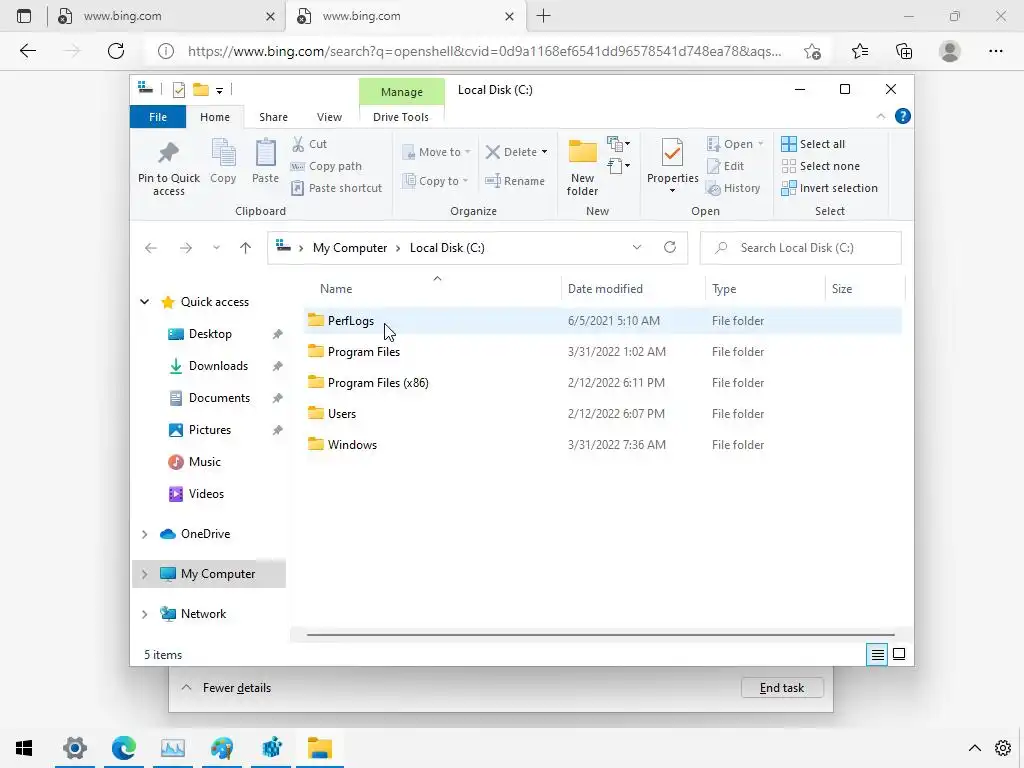
Task: Open Downloads in Quick access
Action: [218, 366]
